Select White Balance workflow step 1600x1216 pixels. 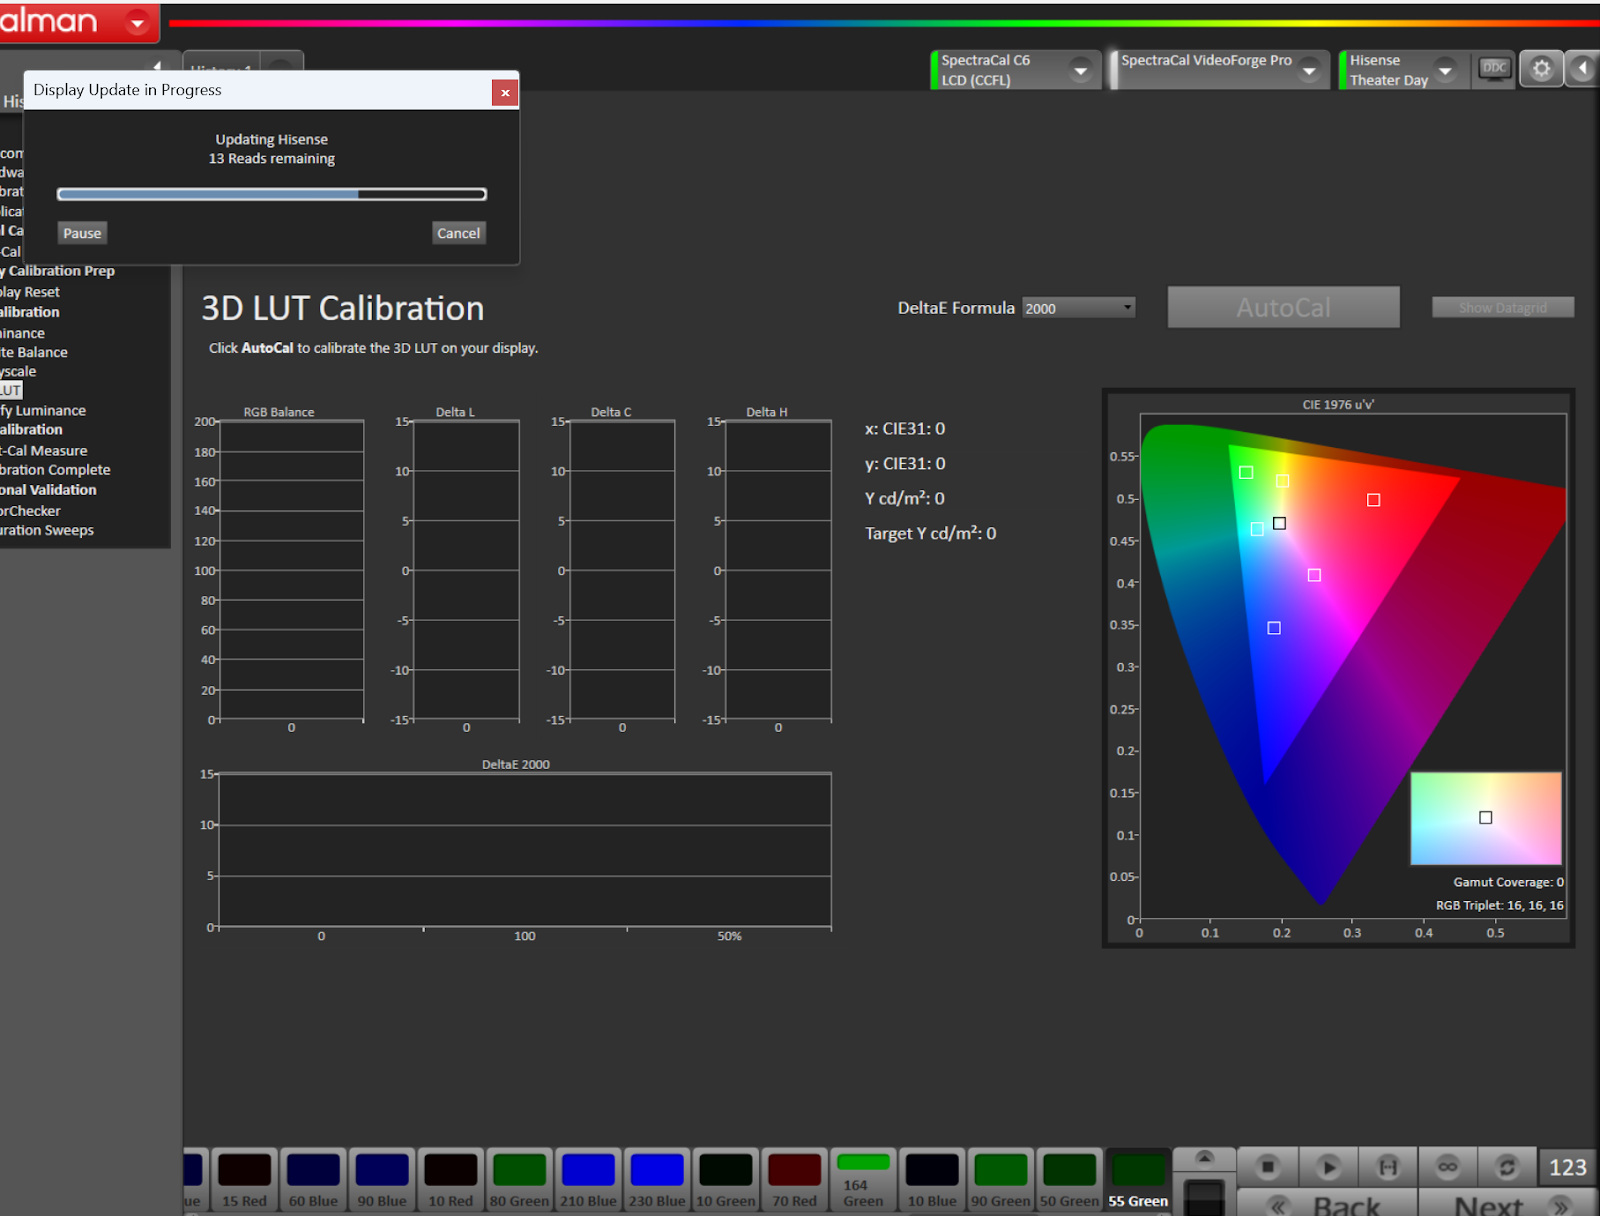pyautogui.click(x=34, y=352)
